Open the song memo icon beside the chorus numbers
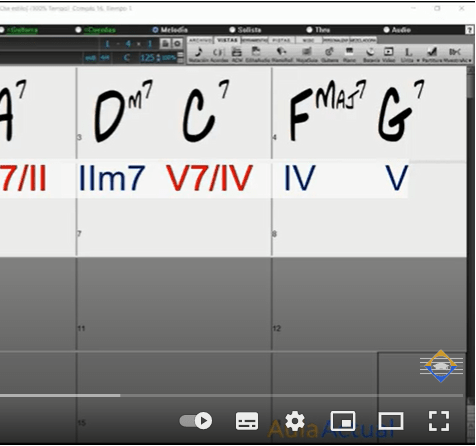 165,43
